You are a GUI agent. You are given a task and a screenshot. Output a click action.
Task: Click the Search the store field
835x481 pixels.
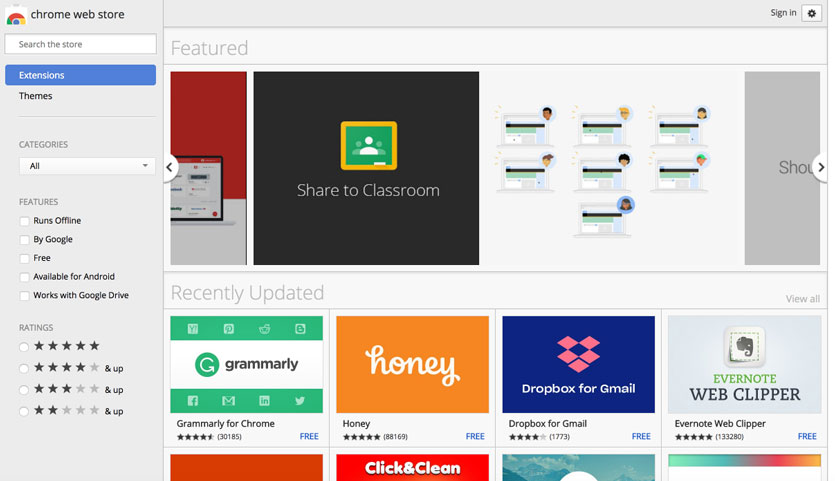pos(80,44)
